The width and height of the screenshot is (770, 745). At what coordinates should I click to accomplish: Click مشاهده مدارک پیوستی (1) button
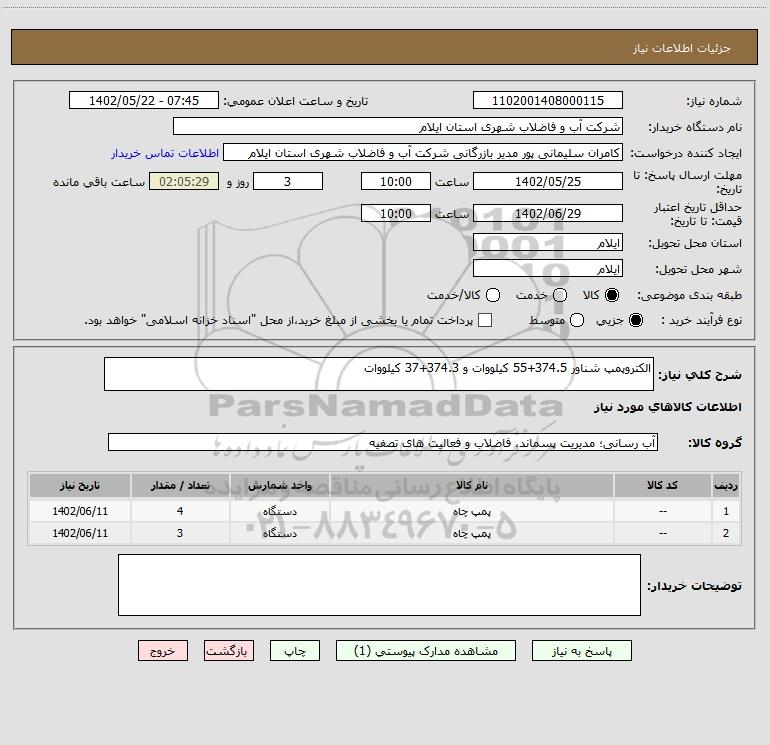pyautogui.click(x=426, y=651)
